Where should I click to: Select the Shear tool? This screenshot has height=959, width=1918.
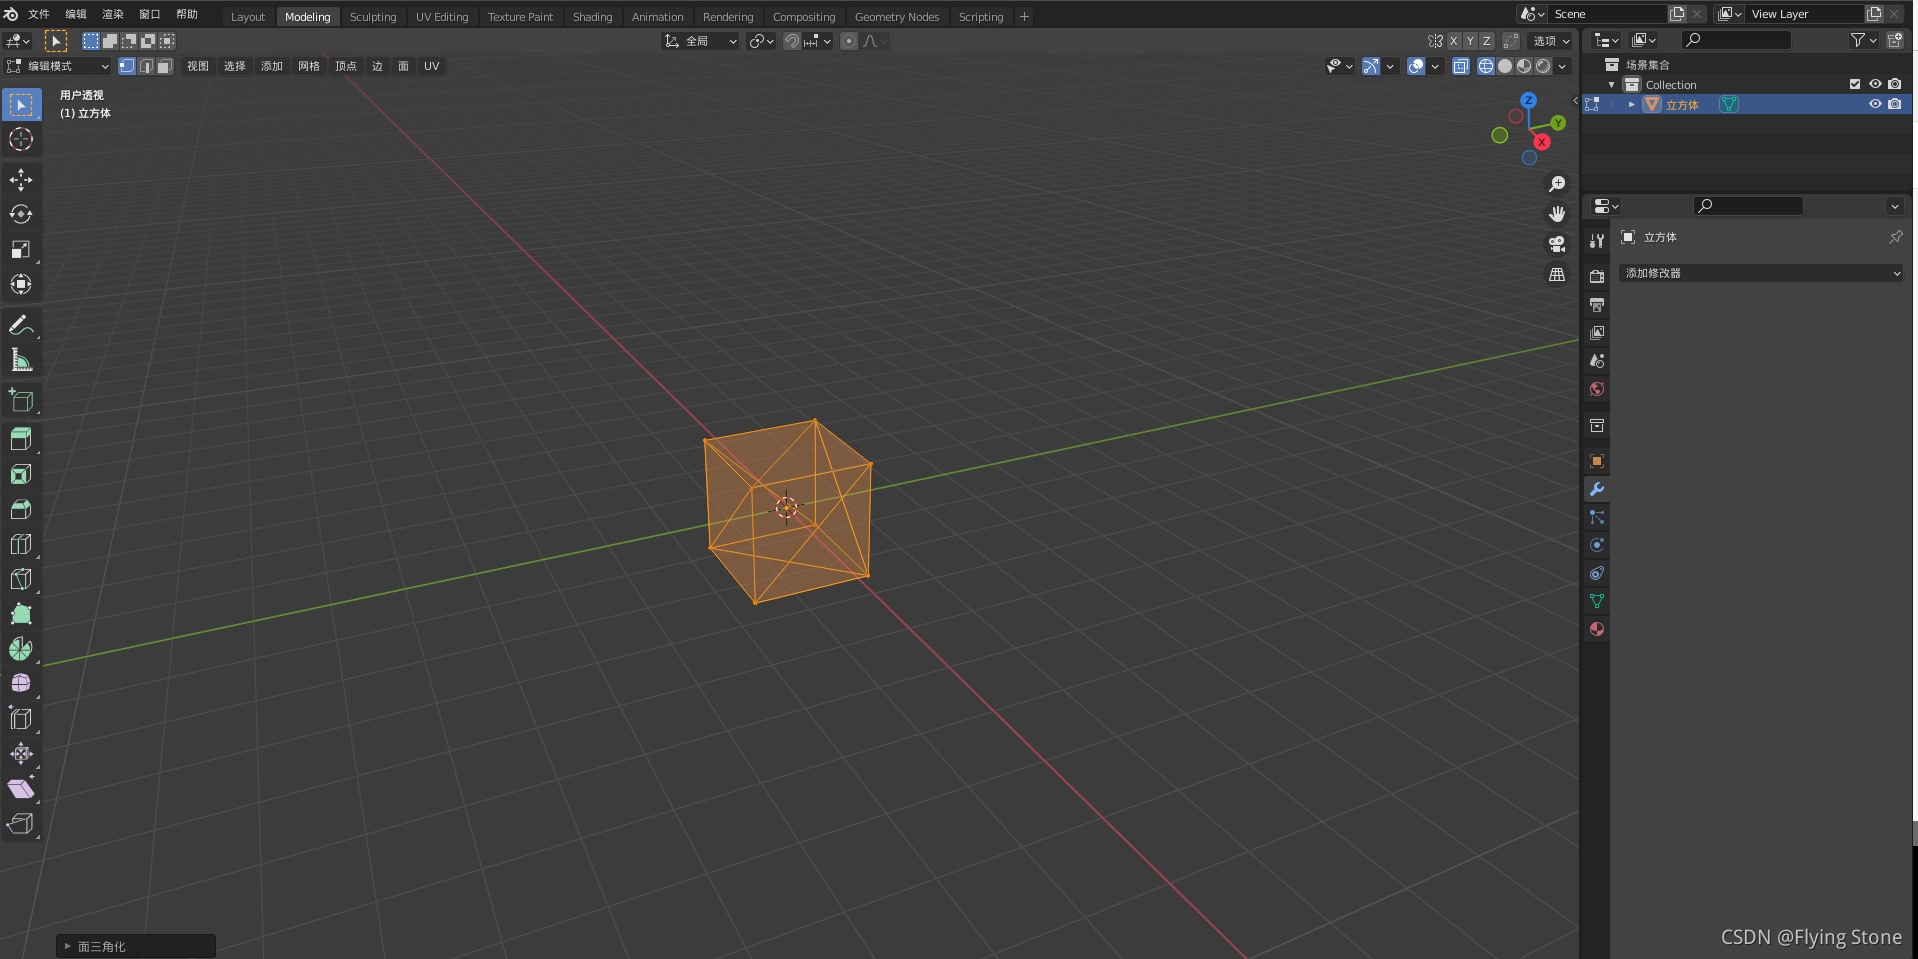click(21, 788)
